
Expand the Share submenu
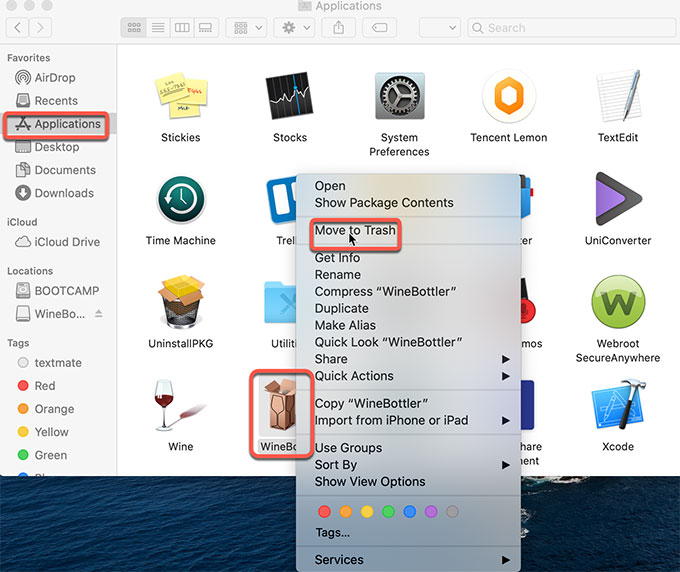(409, 359)
